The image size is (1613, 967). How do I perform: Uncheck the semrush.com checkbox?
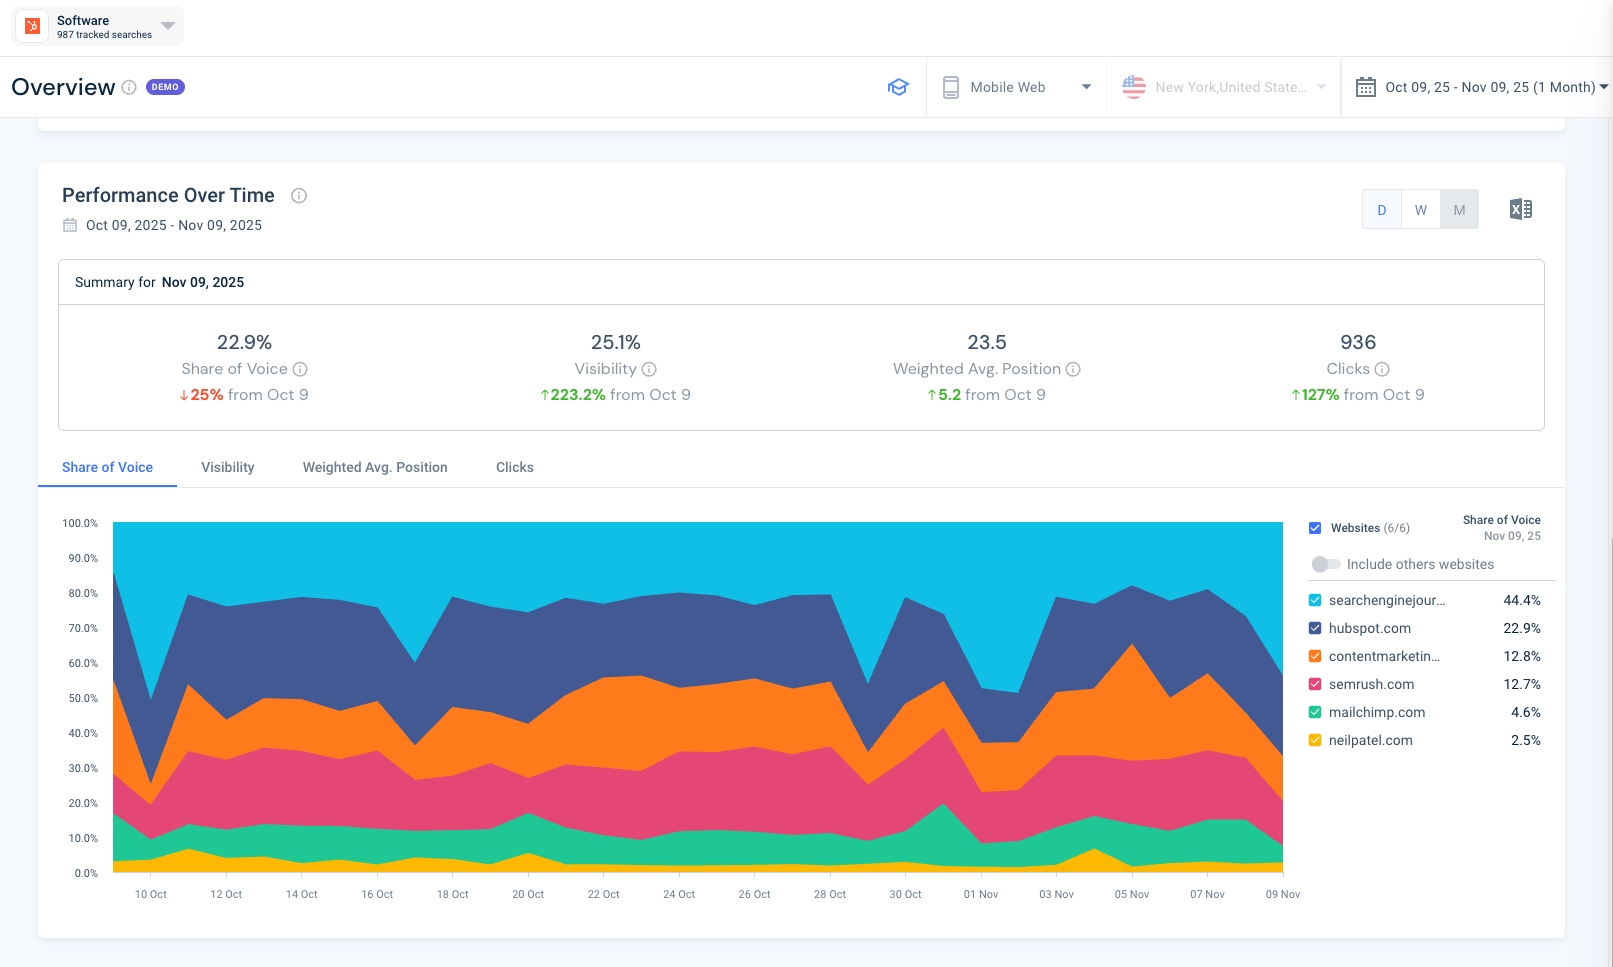[x=1315, y=684]
